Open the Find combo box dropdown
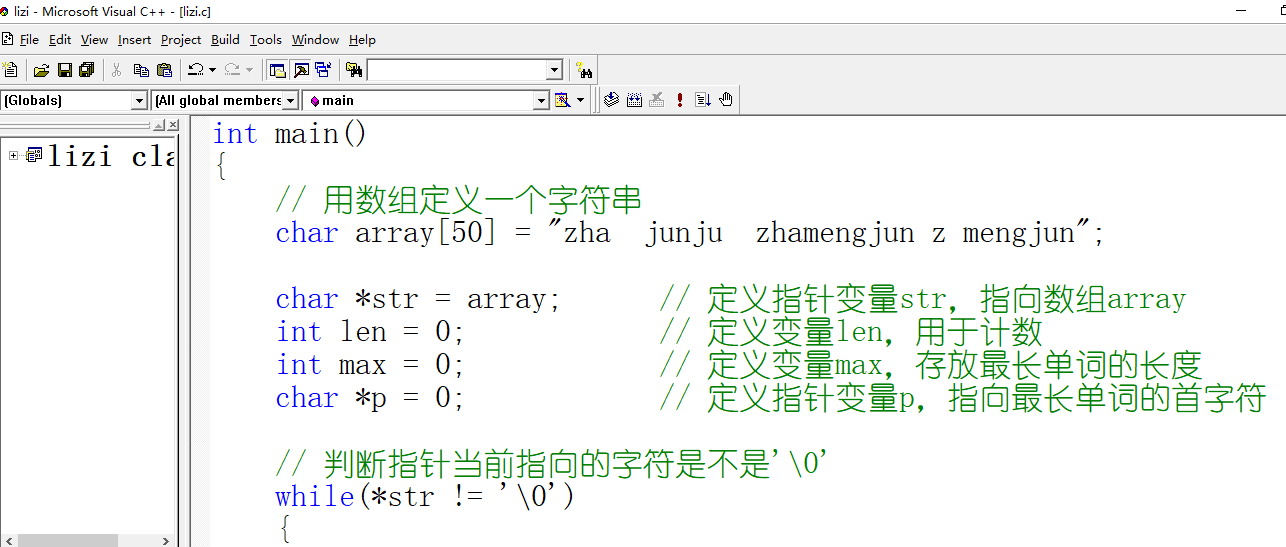The height and width of the screenshot is (547, 1286). click(x=554, y=70)
